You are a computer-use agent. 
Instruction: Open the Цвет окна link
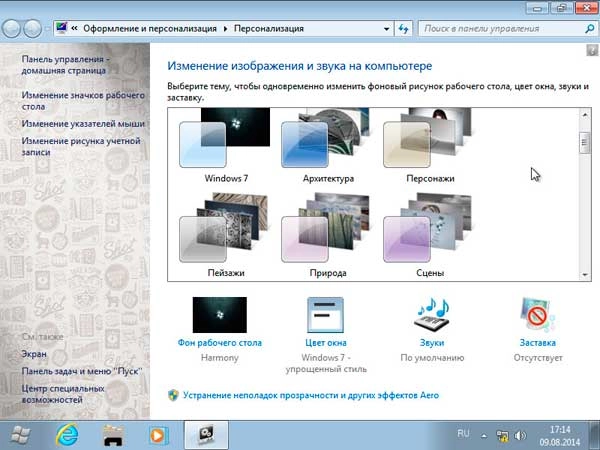pyautogui.click(x=326, y=343)
